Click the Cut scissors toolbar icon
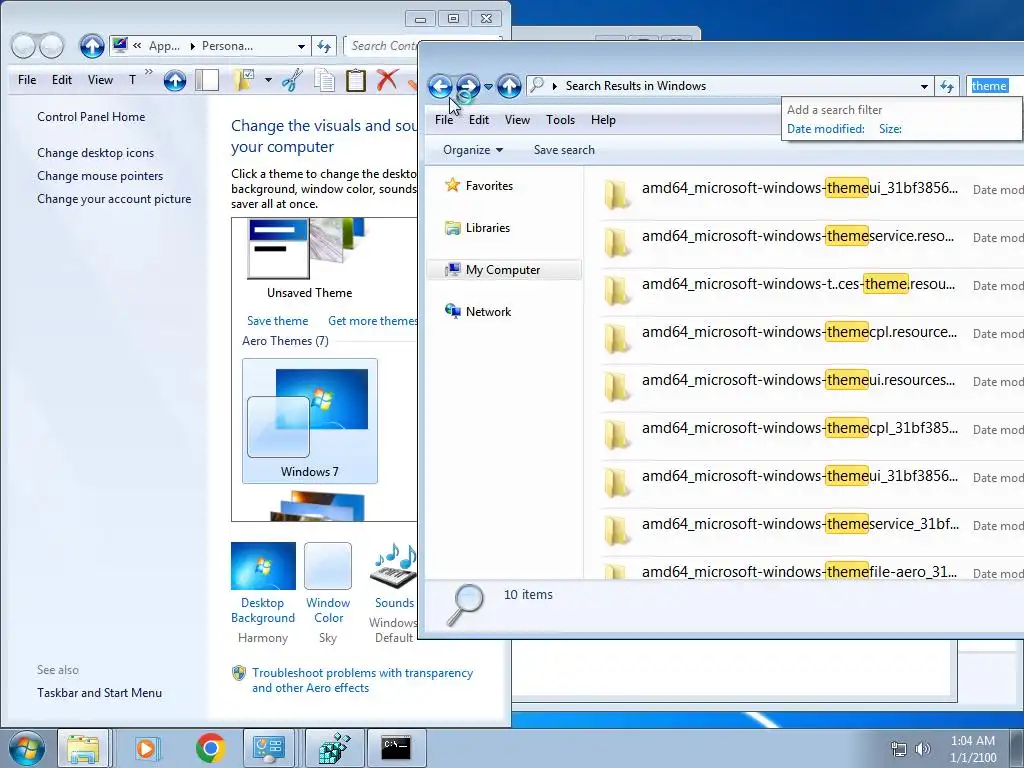 pos(292,80)
